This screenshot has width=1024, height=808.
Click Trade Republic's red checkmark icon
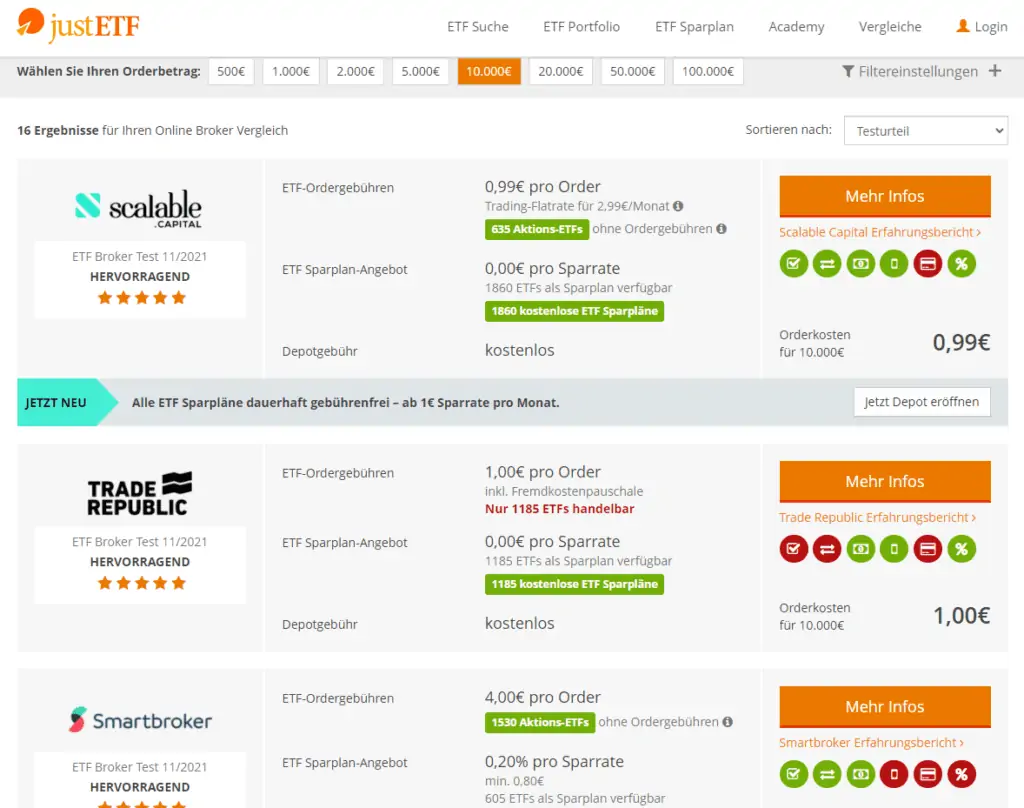(x=793, y=549)
